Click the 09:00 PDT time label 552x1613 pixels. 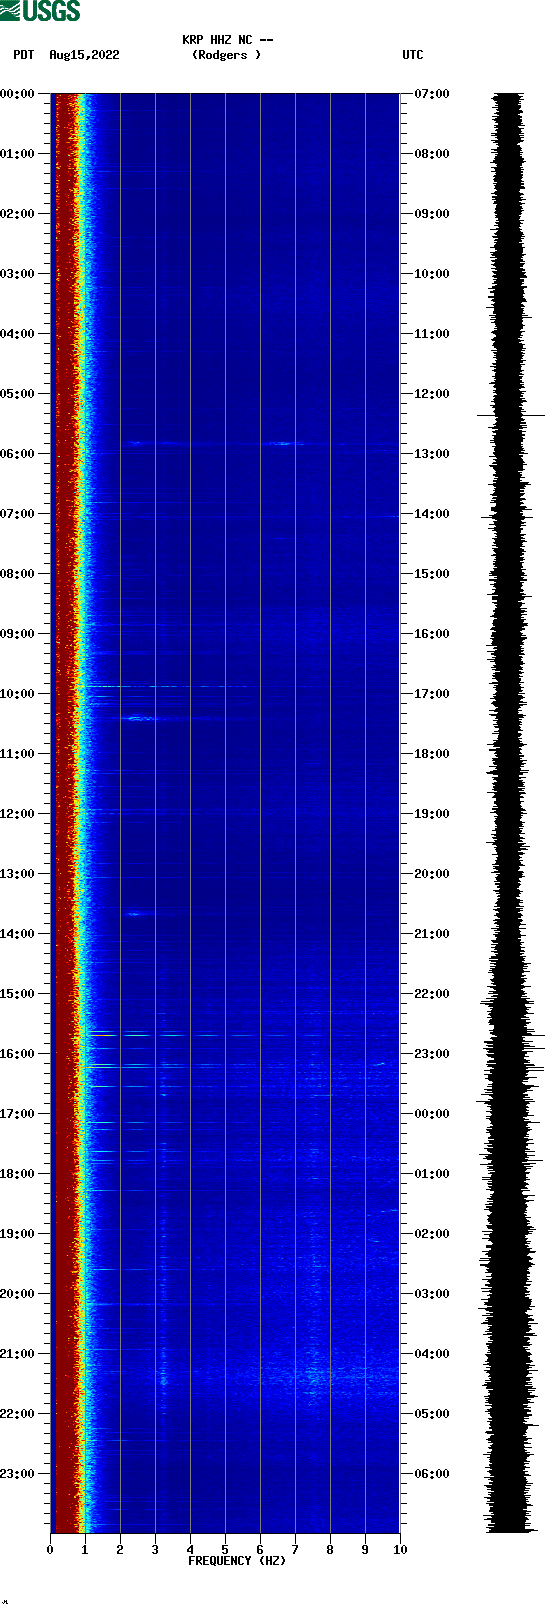(18, 634)
